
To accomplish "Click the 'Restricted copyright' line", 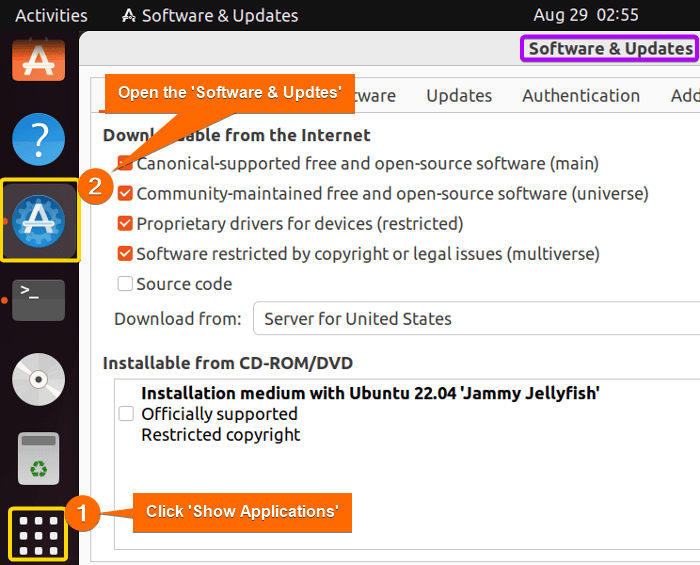I will tap(221, 435).
